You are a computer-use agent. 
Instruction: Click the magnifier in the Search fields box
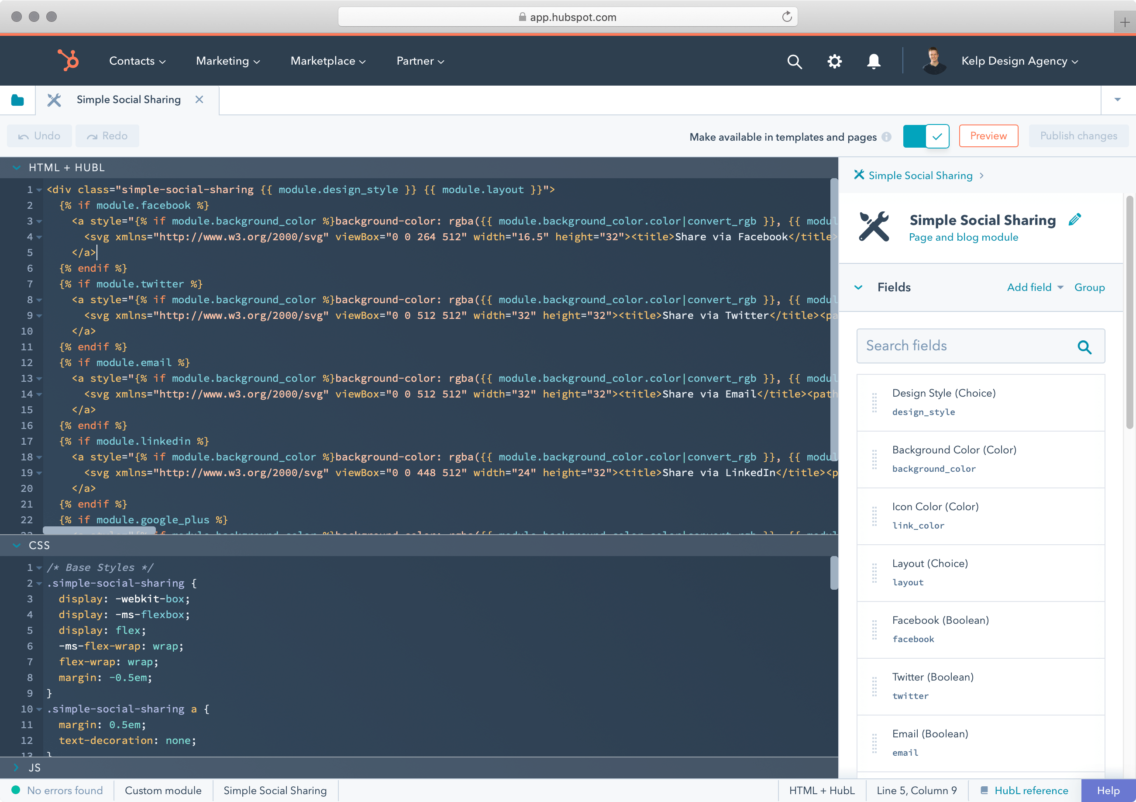[x=1084, y=346]
